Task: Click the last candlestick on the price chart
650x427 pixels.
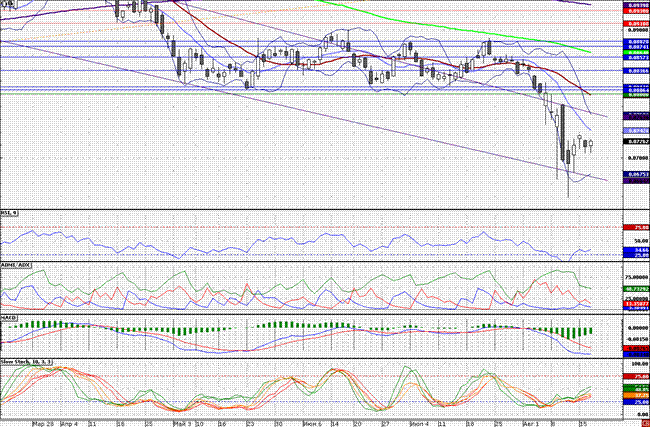Action: (x=591, y=143)
